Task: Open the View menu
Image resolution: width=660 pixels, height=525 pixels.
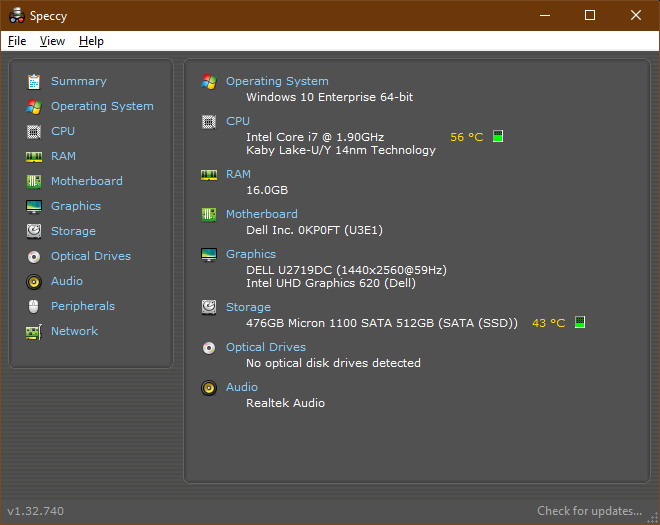Action: coord(52,41)
